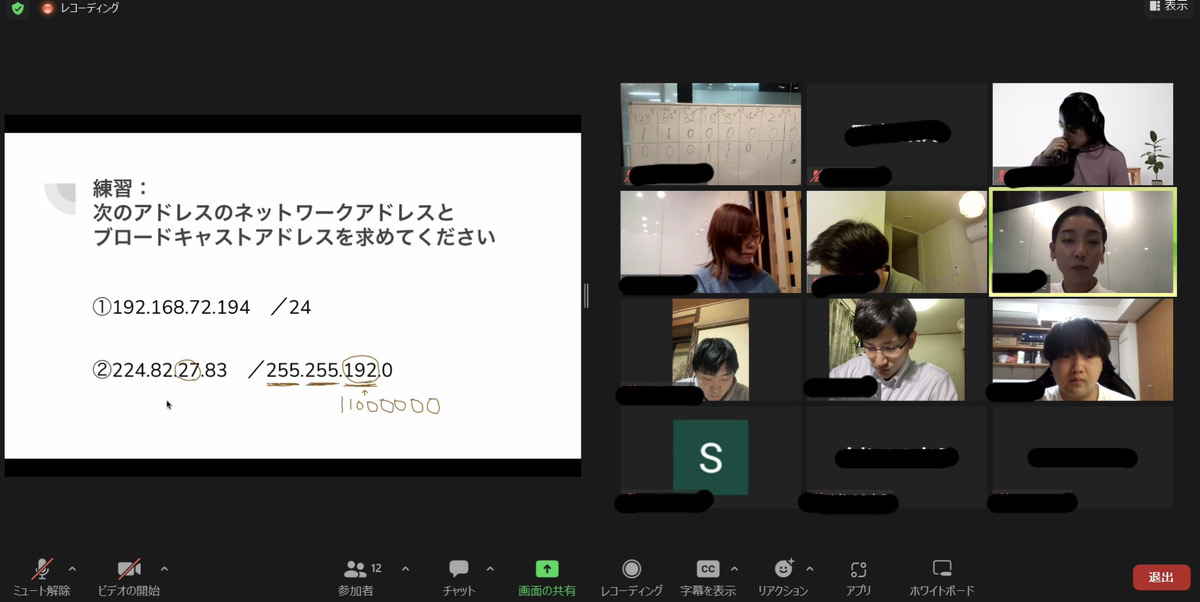Start video with ビデオの開始 icon

tap(129, 569)
